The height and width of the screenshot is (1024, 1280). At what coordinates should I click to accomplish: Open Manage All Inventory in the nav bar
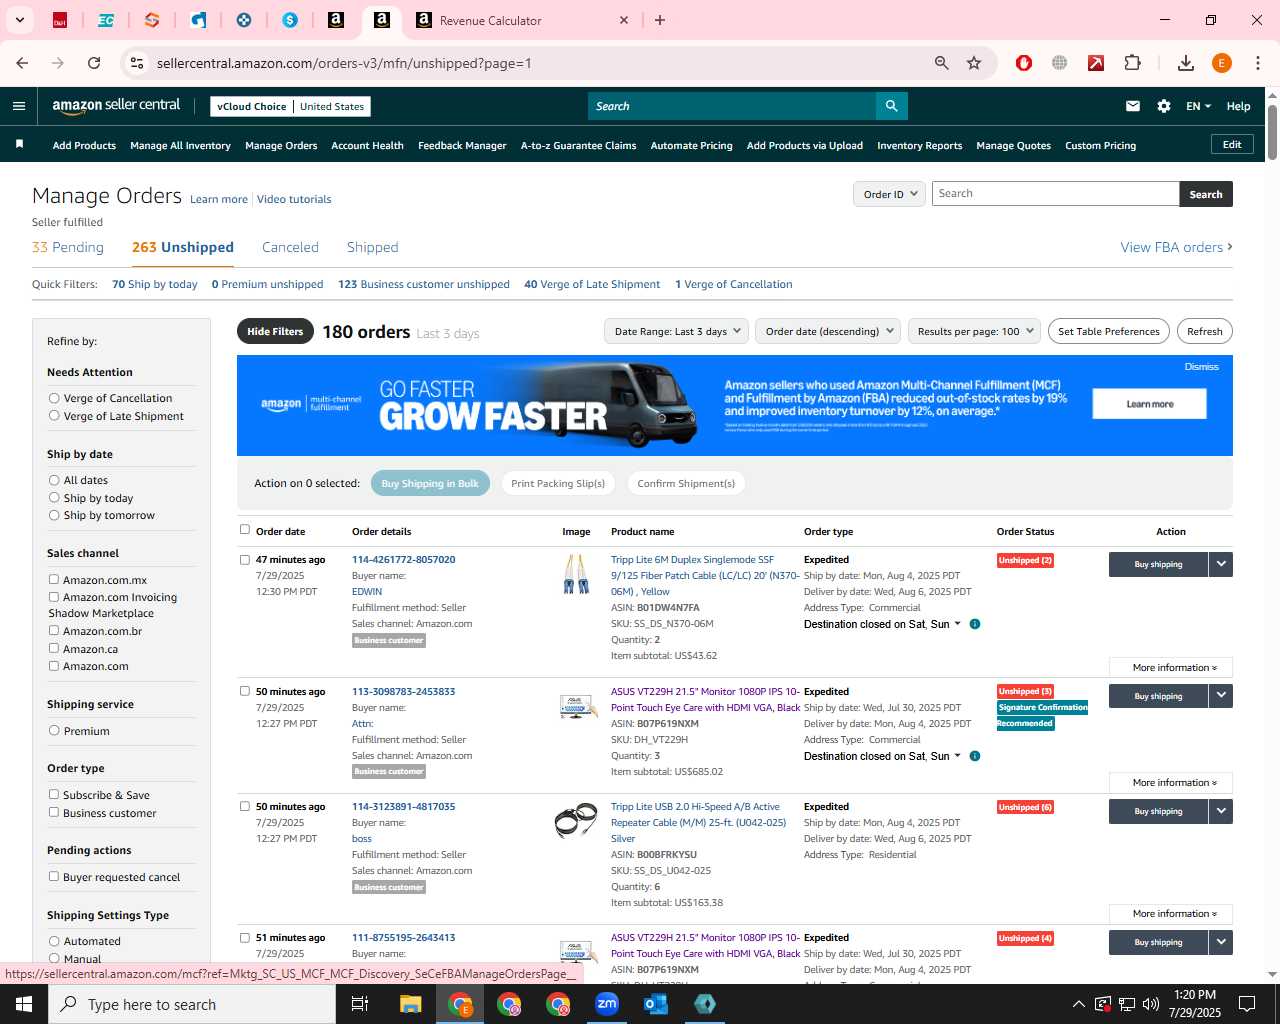[180, 145]
